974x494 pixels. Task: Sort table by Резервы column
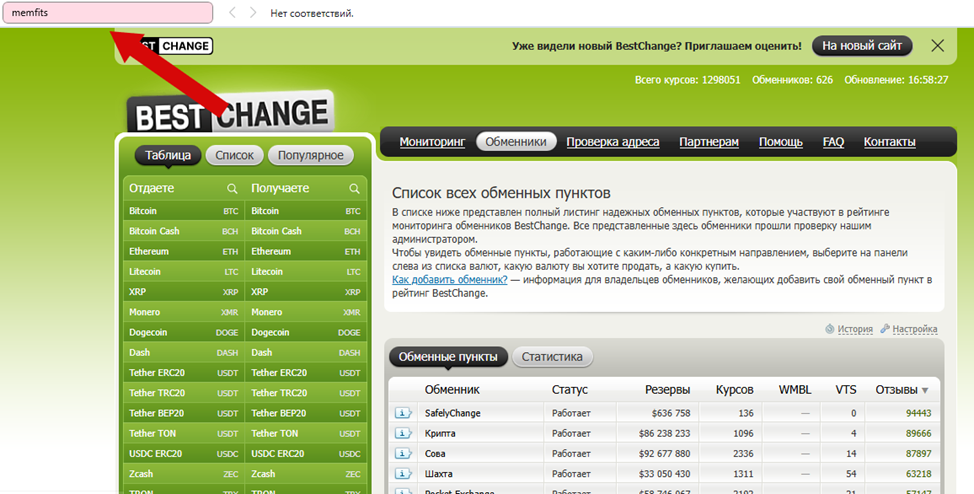click(x=667, y=390)
